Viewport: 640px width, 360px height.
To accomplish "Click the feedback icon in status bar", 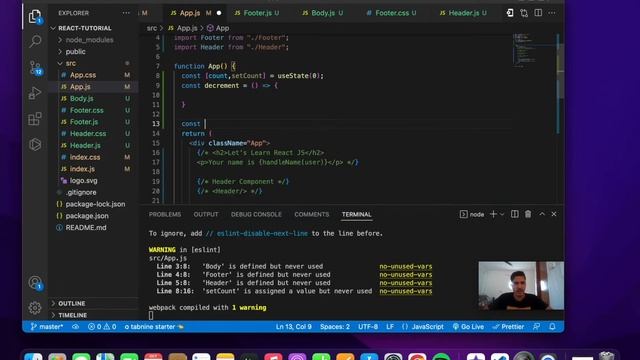I will (x=537, y=327).
